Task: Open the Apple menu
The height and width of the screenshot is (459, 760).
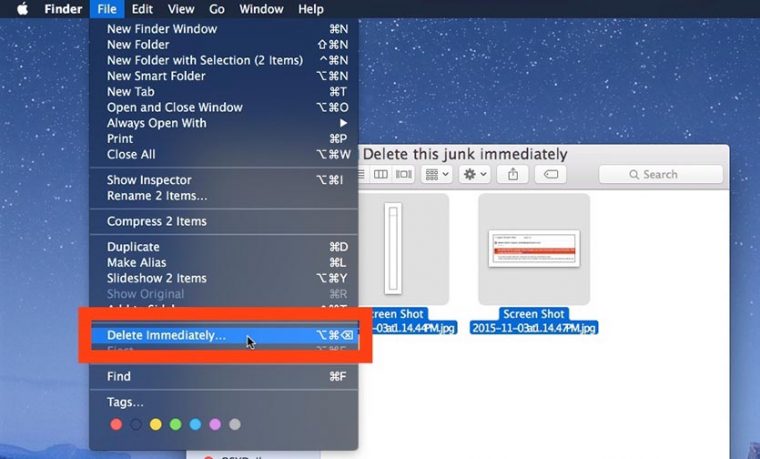Action: [22, 9]
